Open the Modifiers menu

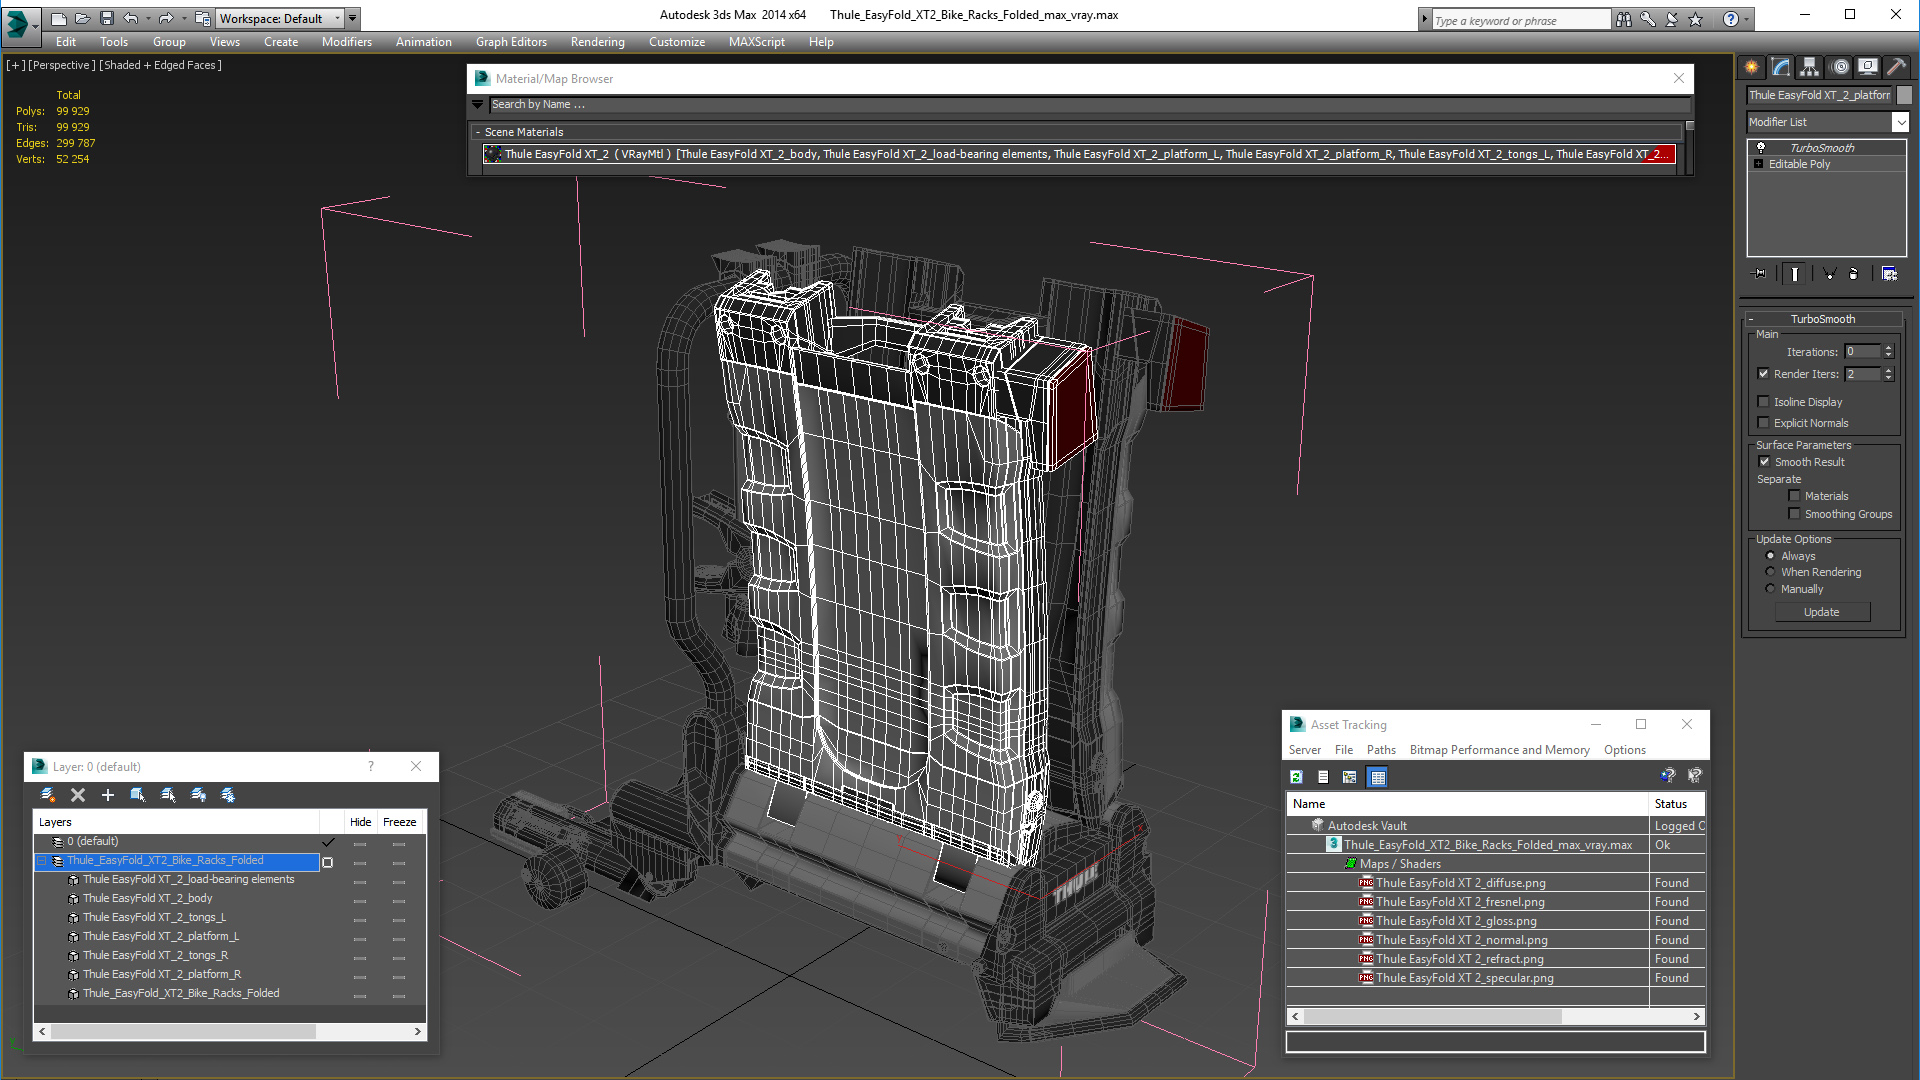click(x=347, y=42)
